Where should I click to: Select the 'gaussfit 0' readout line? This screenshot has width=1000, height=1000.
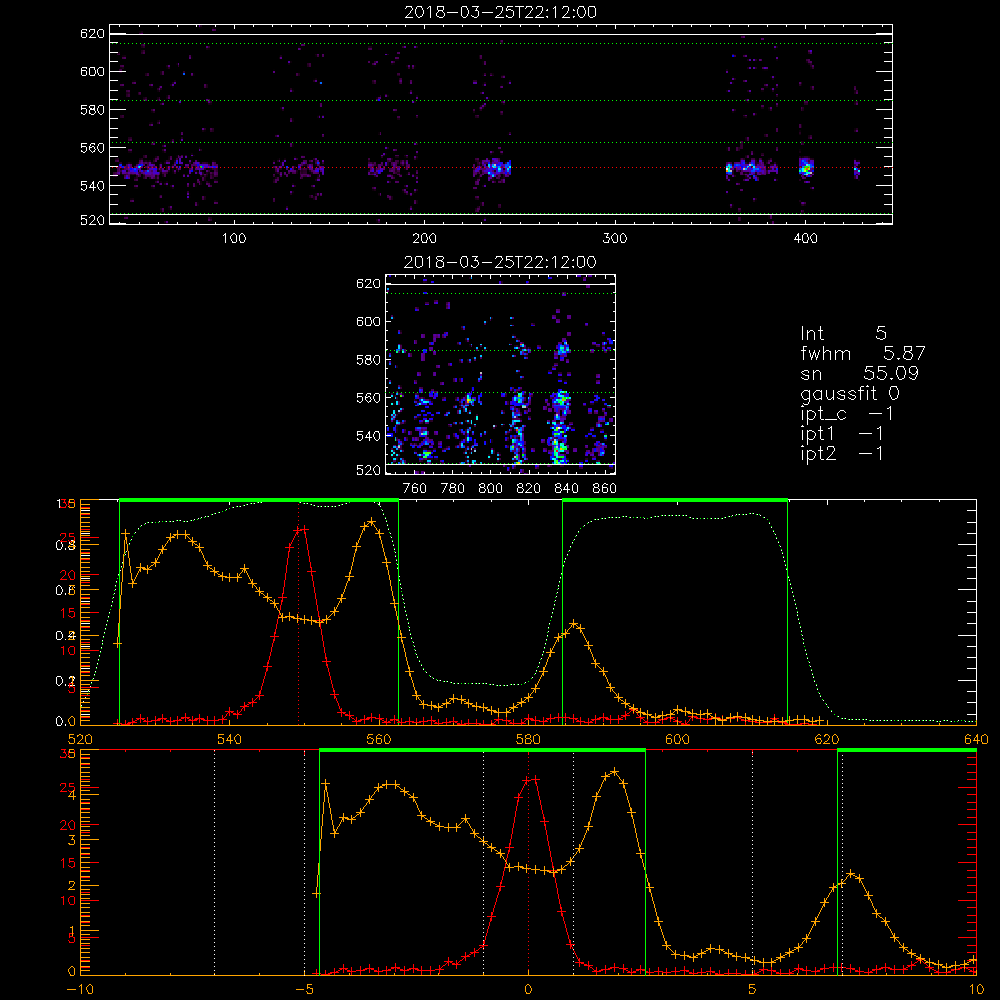849,393
